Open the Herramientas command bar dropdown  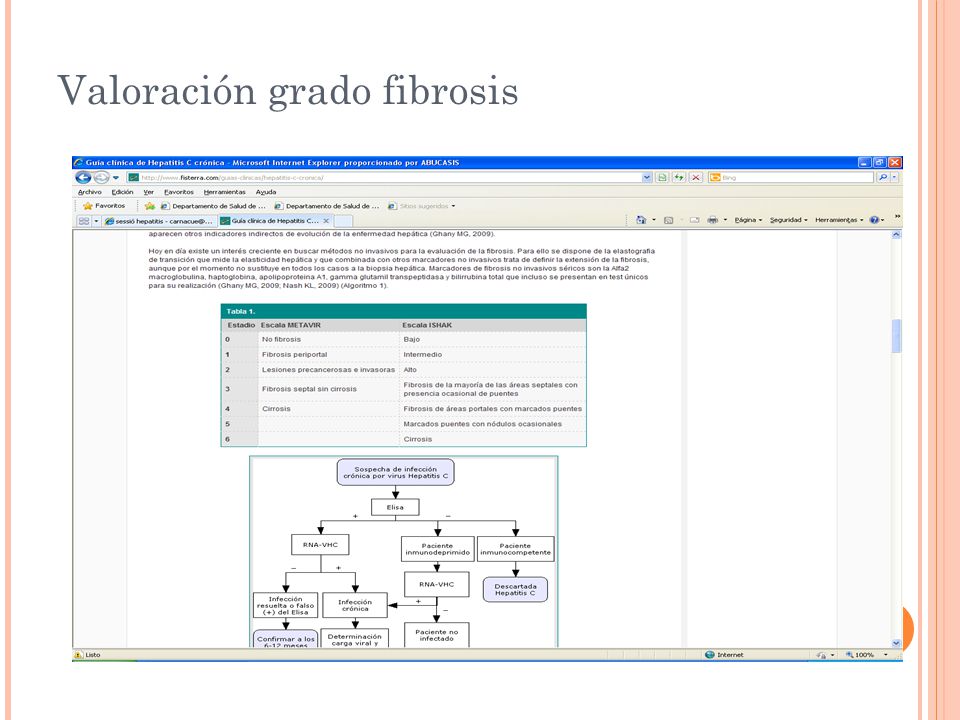tap(839, 220)
